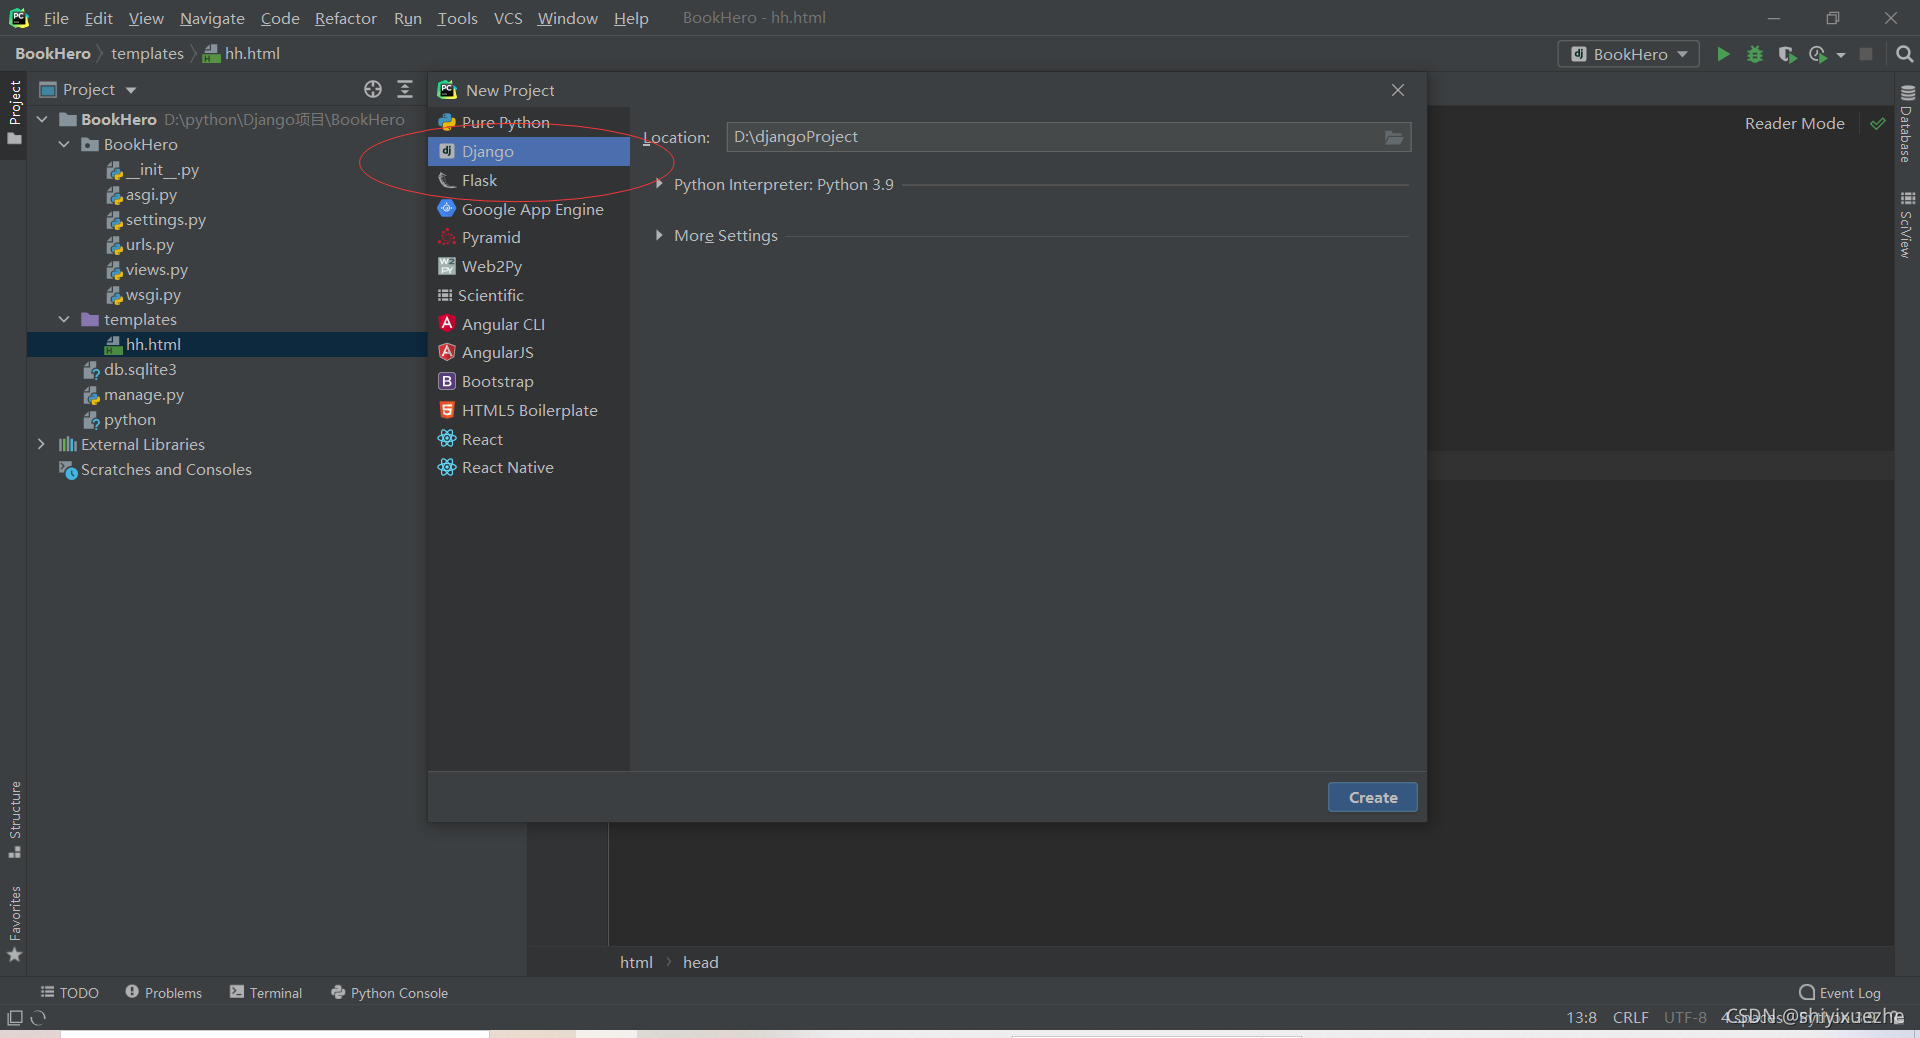
Task: Click Run with Coverage icon
Action: [x=1787, y=54]
